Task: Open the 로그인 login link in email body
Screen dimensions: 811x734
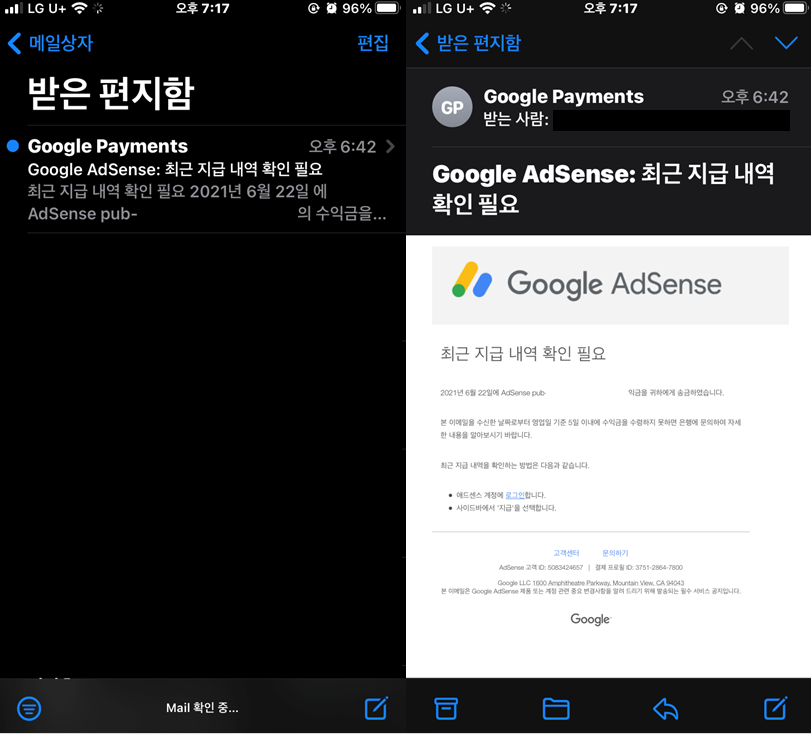Action: [x=515, y=495]
